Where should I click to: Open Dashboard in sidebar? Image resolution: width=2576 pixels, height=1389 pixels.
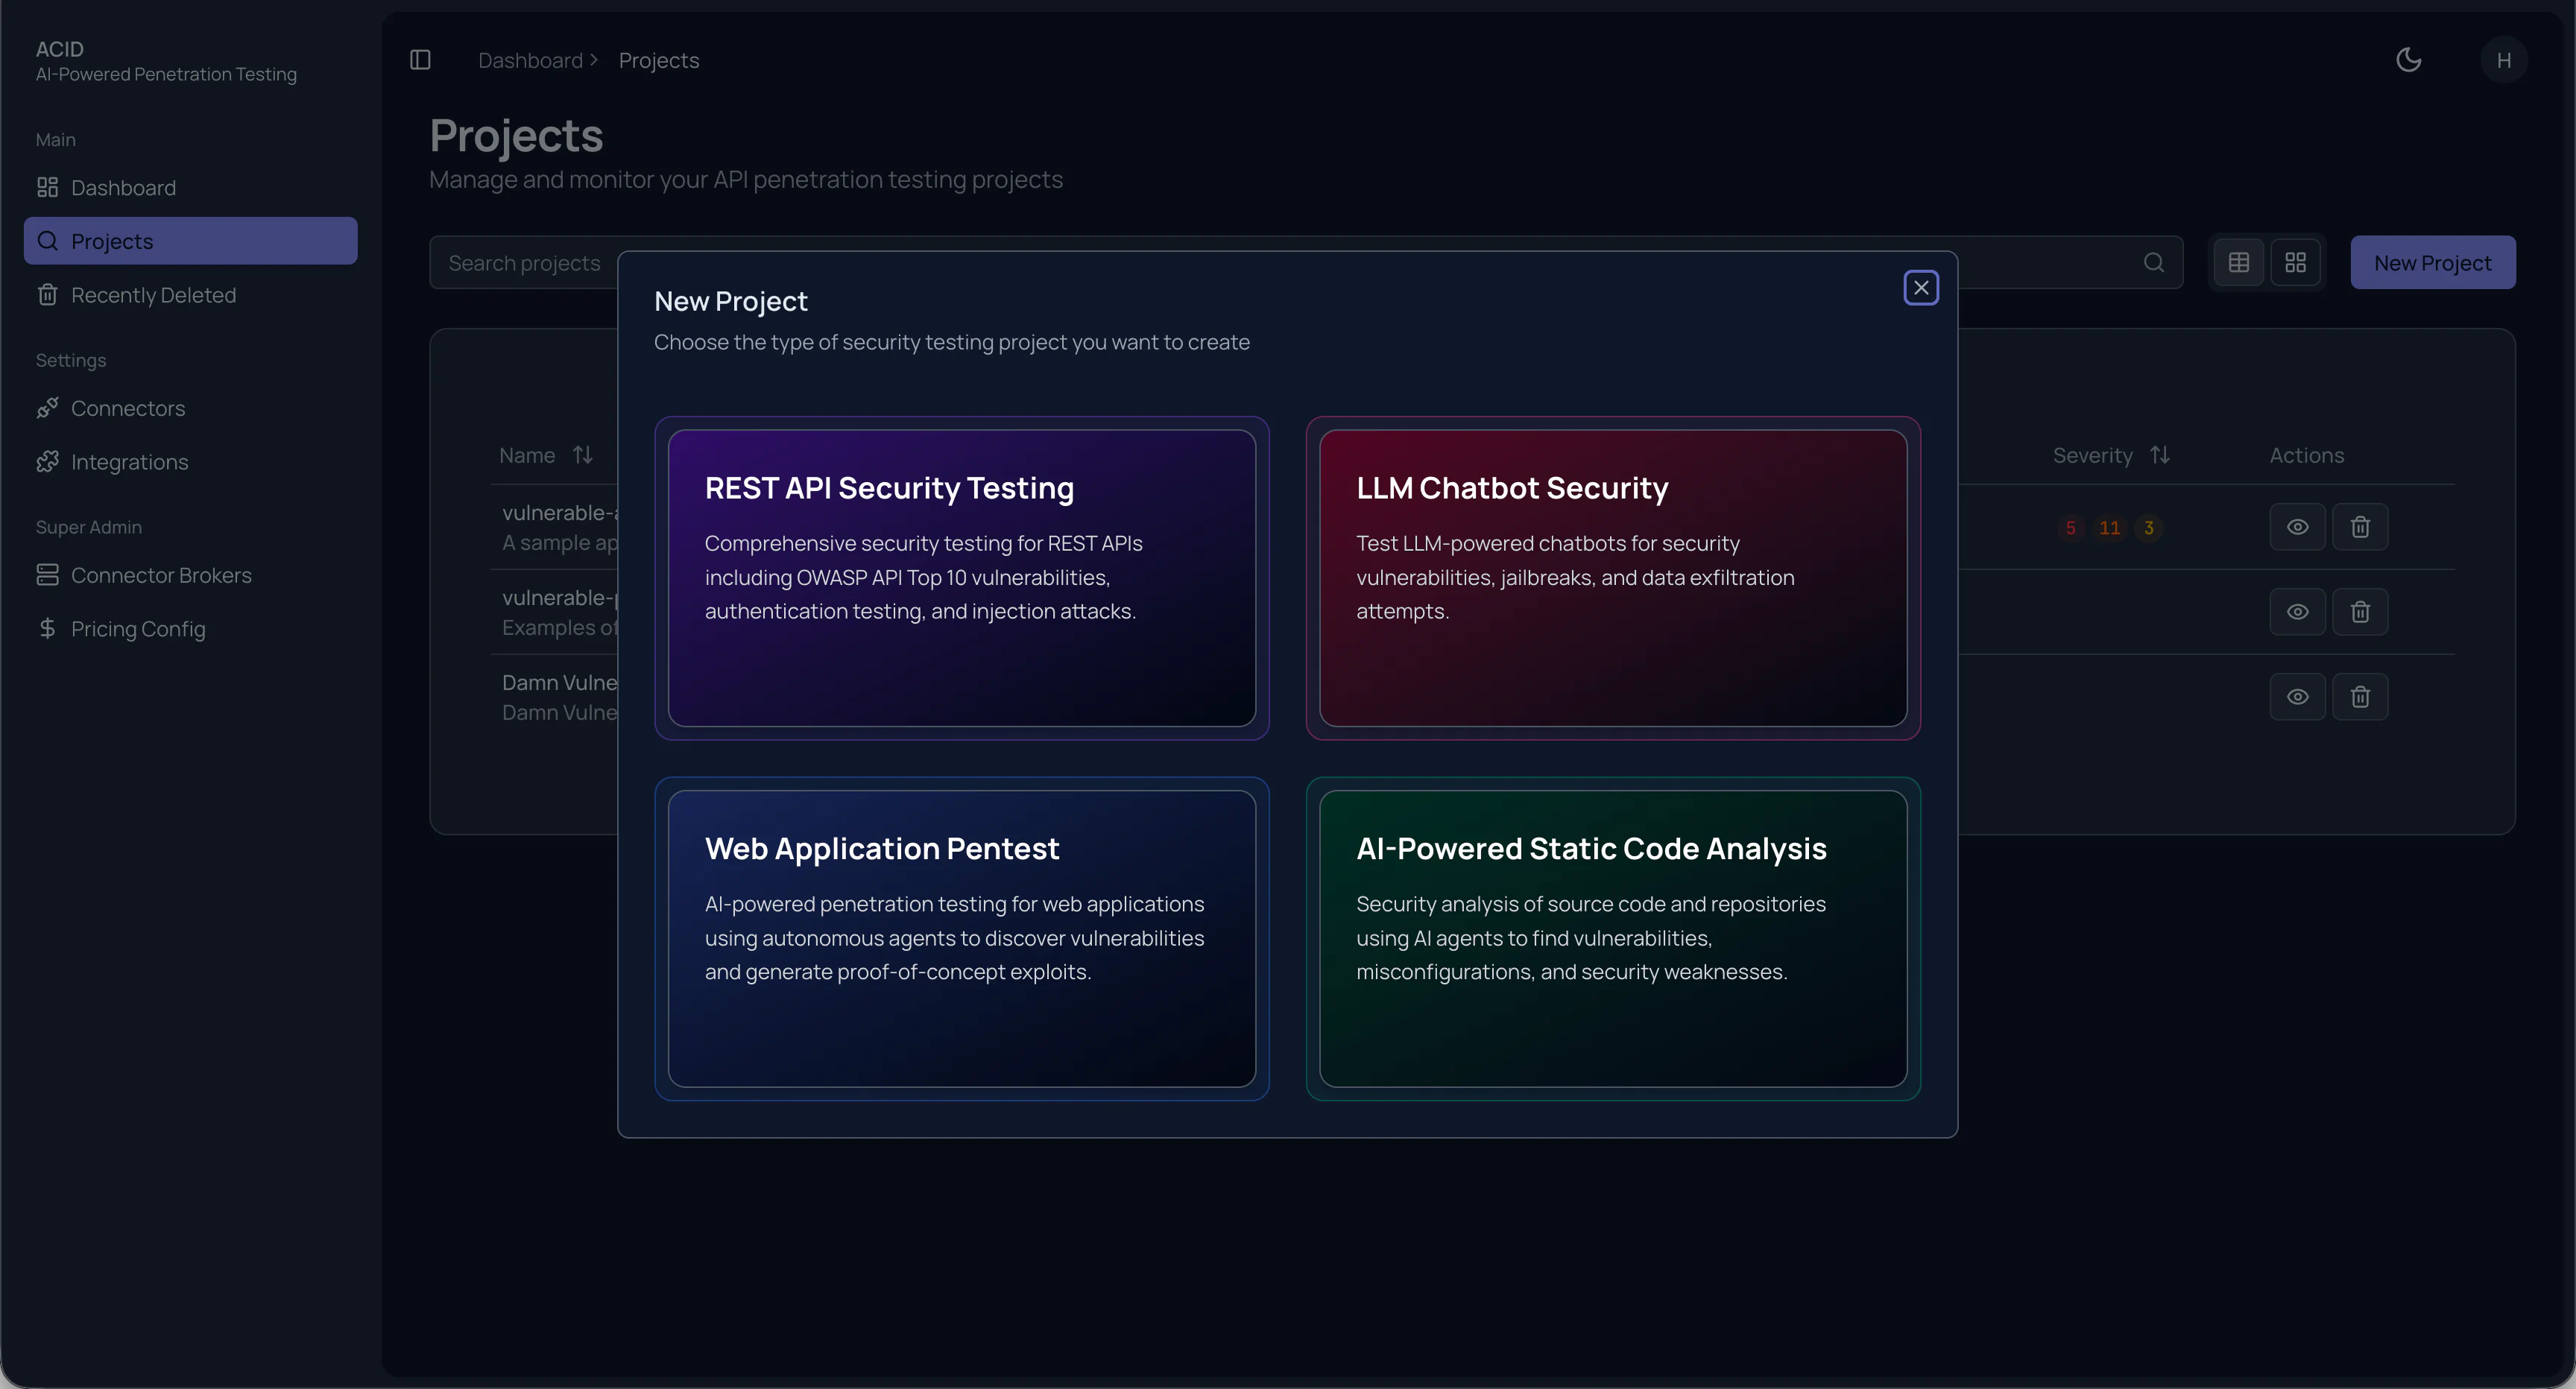click(190, 188)
